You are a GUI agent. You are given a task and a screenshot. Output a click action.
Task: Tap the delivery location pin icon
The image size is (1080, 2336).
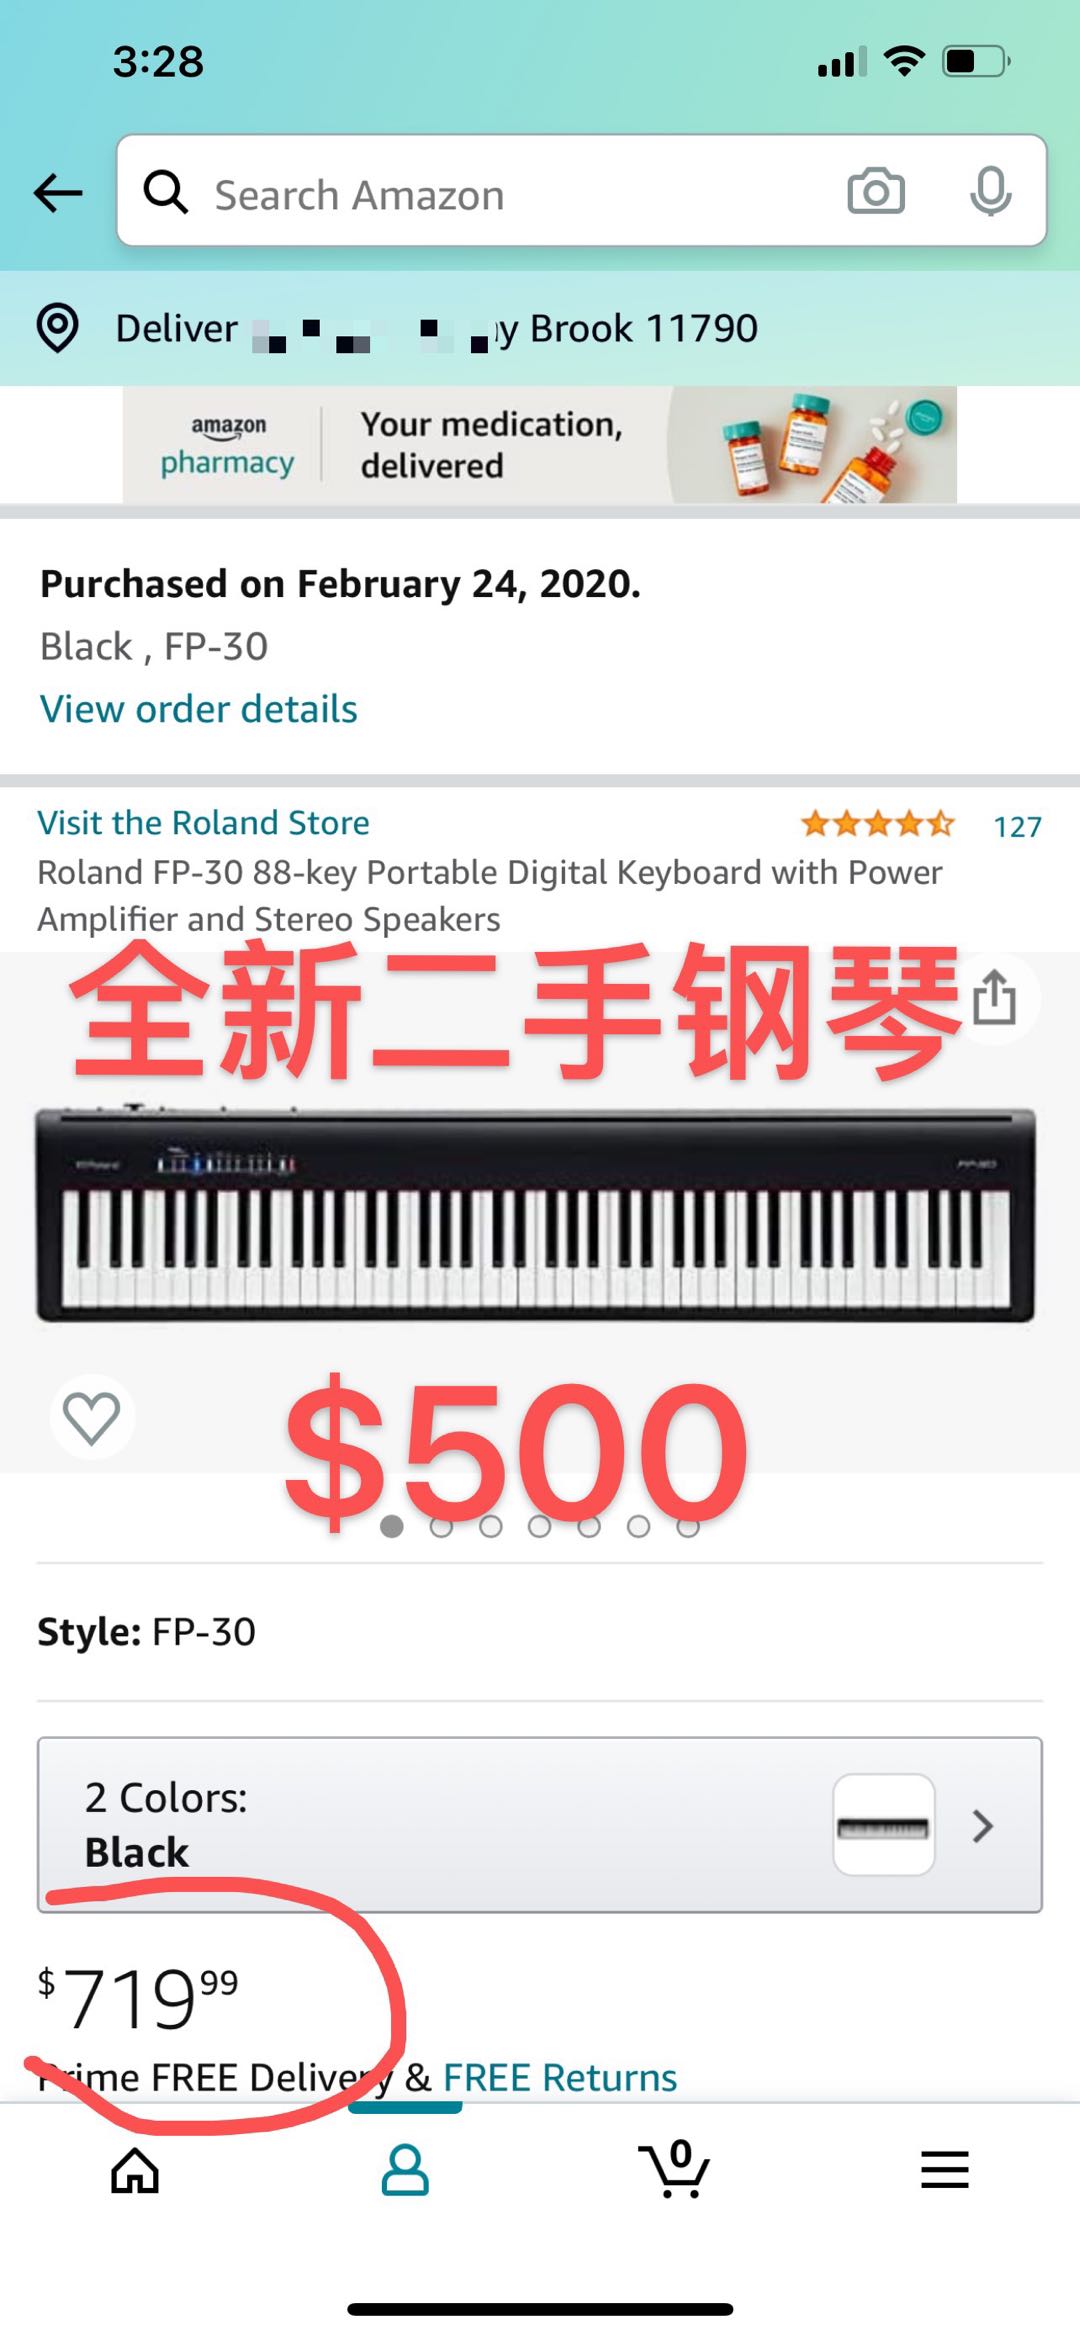(57, 328)
